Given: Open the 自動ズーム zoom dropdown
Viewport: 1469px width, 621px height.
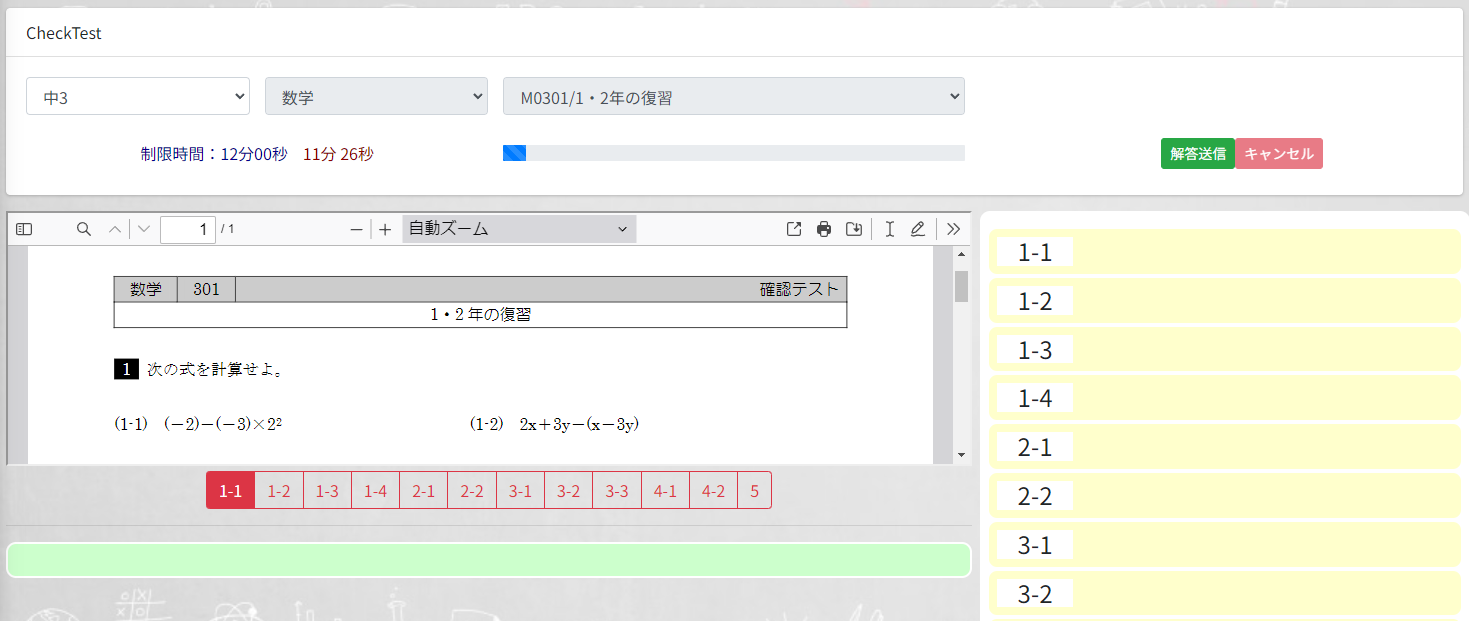Looking at the screenshot, I should pyautogui.click(x=518, y=229).
